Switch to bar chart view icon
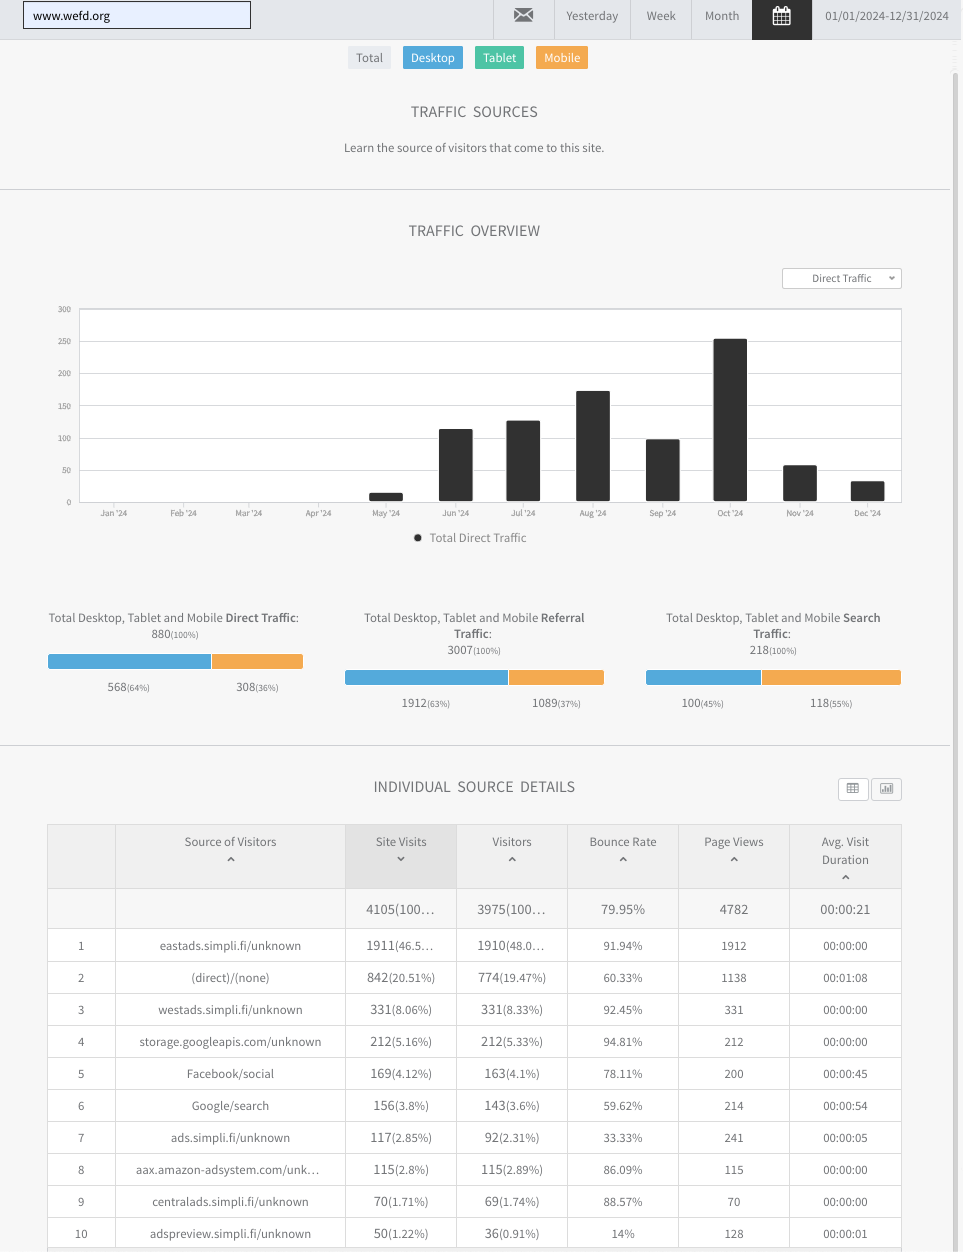This screenshot has width=963, height=1252. point(886,788)
